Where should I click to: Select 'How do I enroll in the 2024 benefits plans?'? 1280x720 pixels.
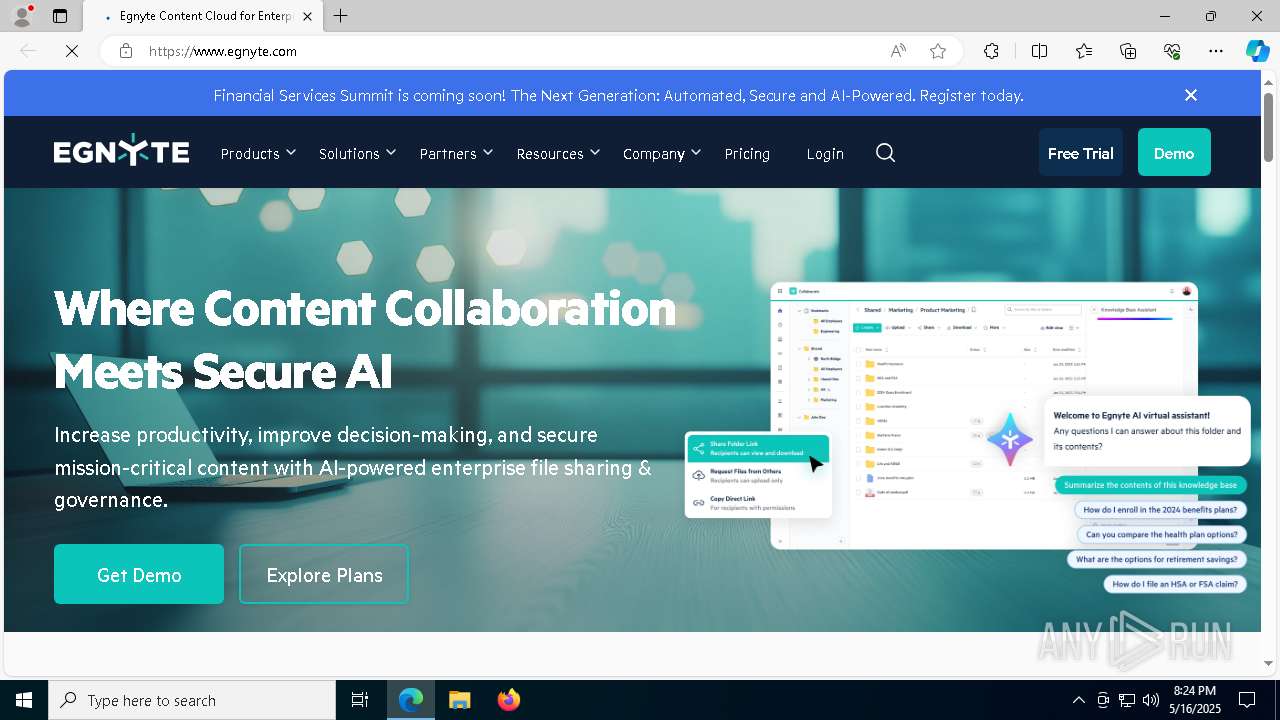coord(1160,510)
